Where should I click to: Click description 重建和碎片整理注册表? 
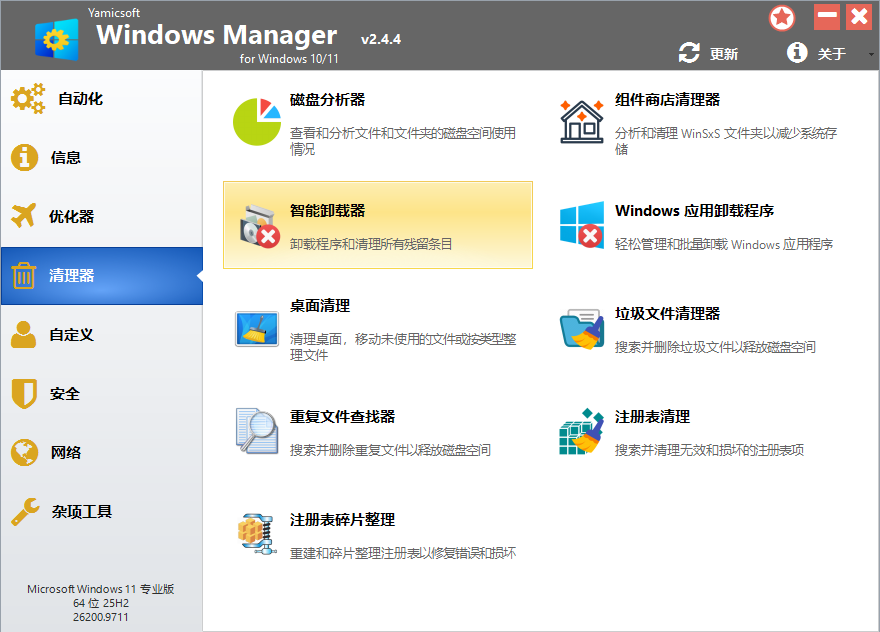403,553
